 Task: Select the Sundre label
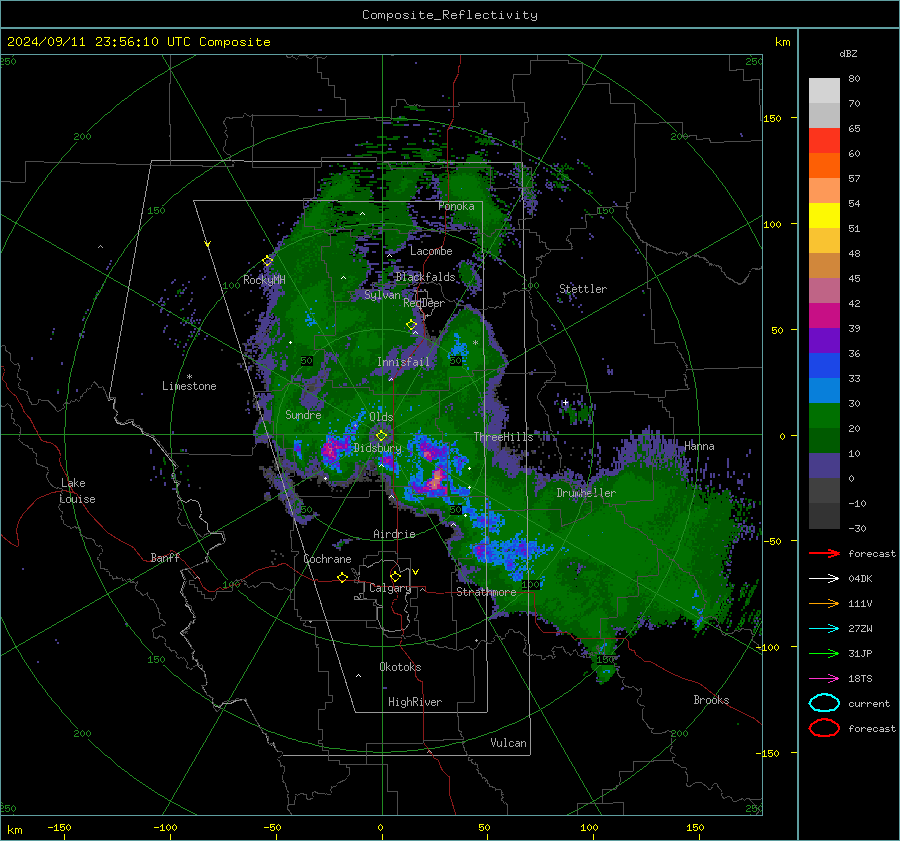[303, 414]
